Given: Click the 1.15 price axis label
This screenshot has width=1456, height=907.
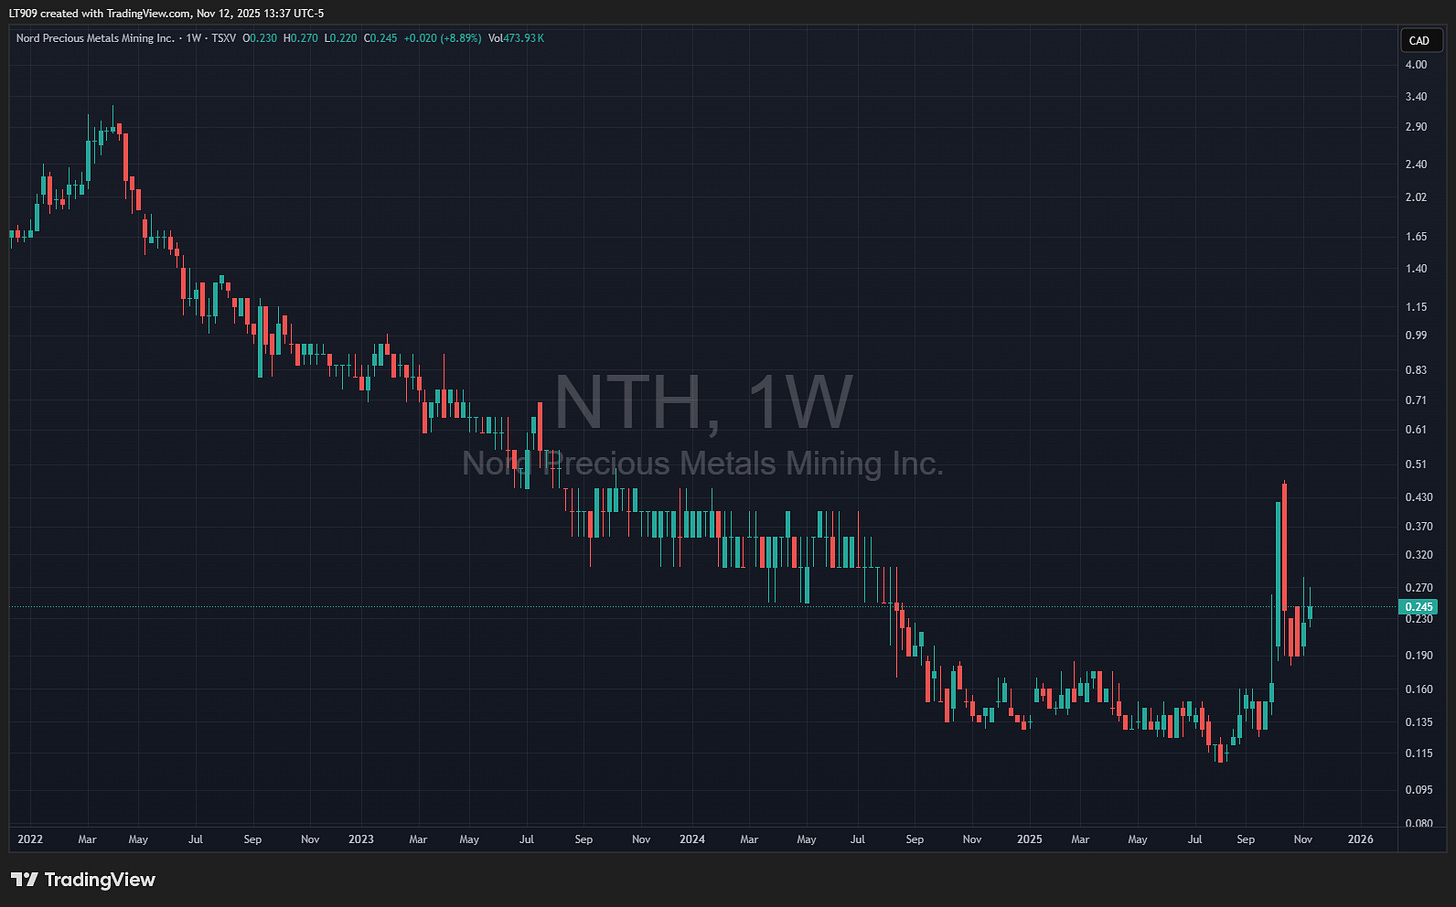Looking at the screenshot, I should [x=1416, y=307].
